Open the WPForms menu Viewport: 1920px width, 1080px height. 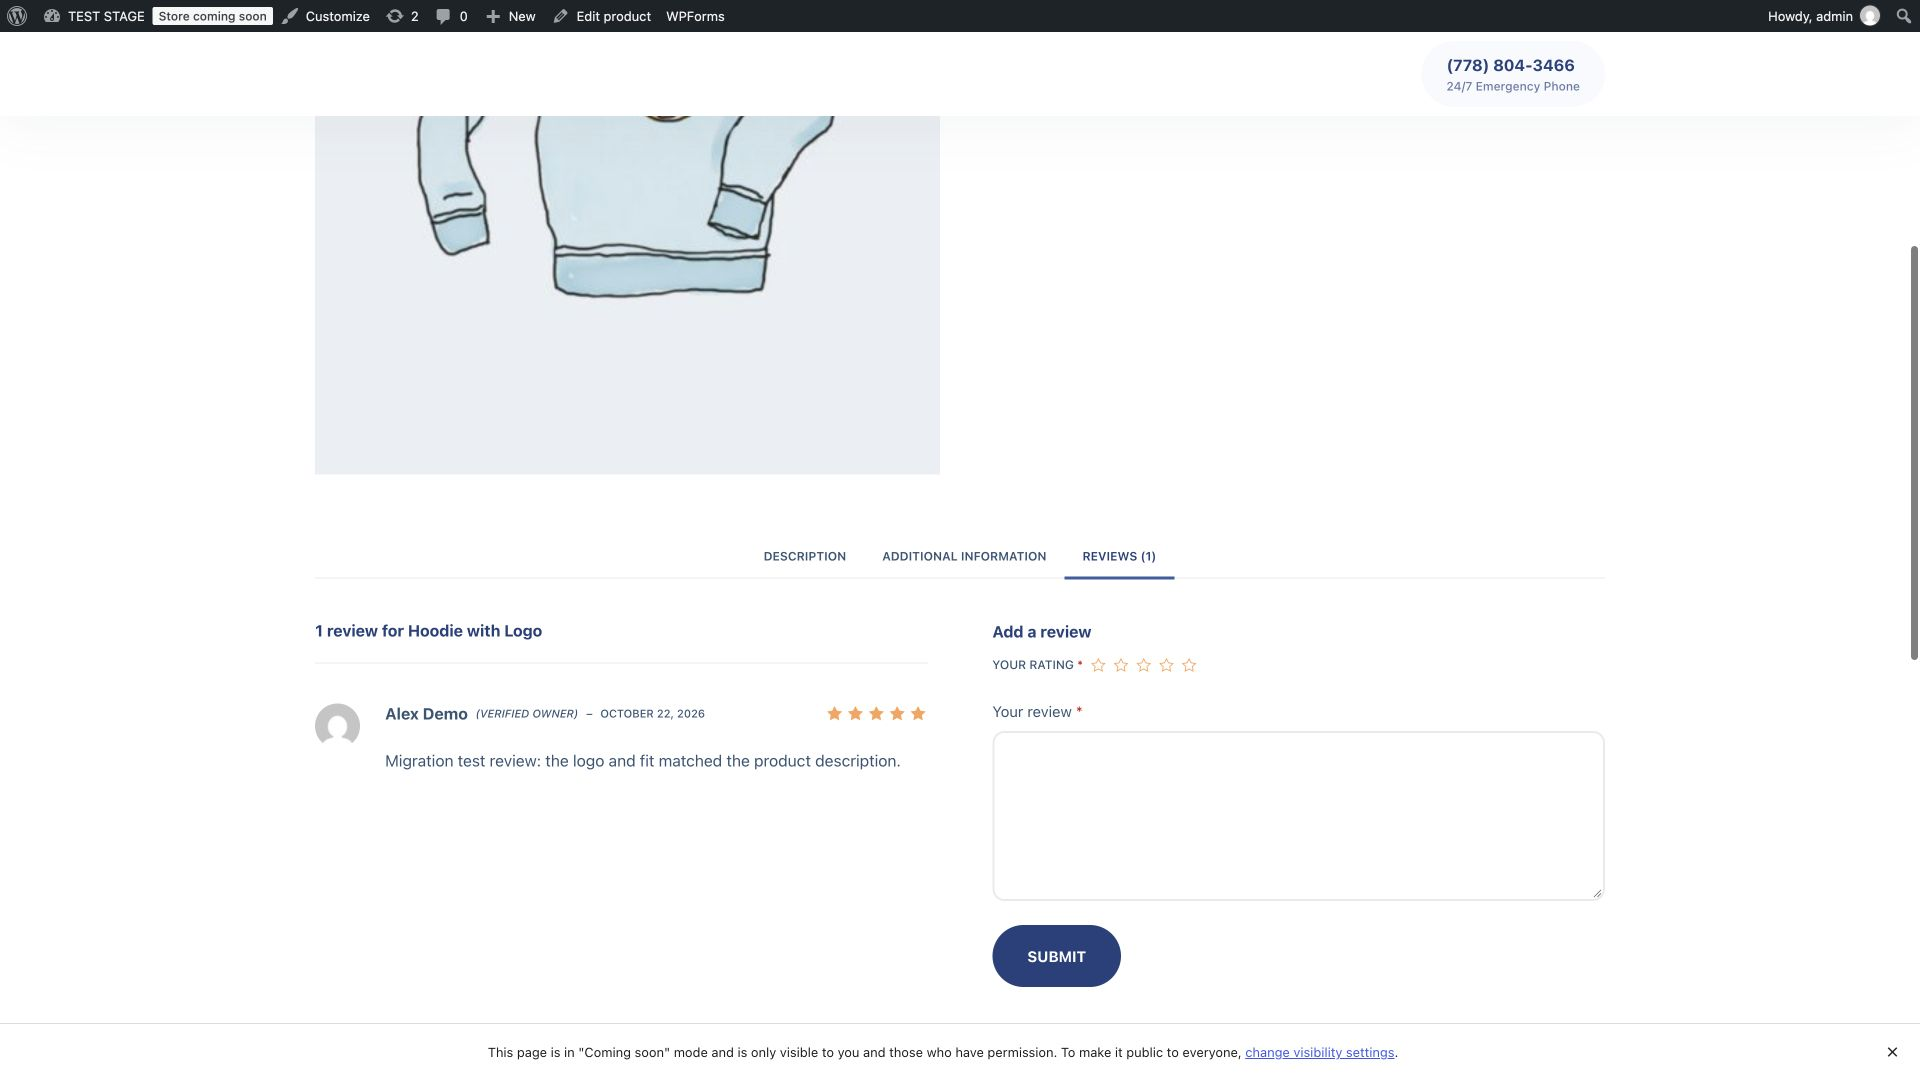tap(695, 16)
